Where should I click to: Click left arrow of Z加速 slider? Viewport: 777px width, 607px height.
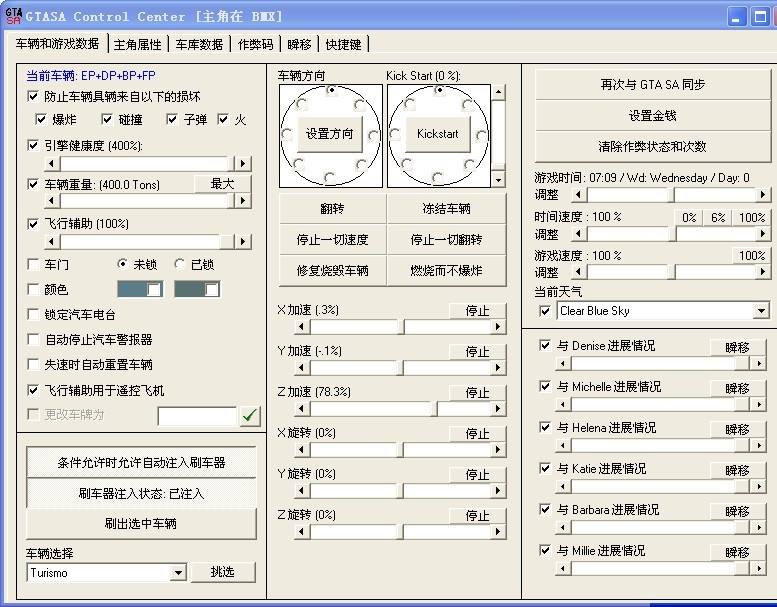[302, 408]
